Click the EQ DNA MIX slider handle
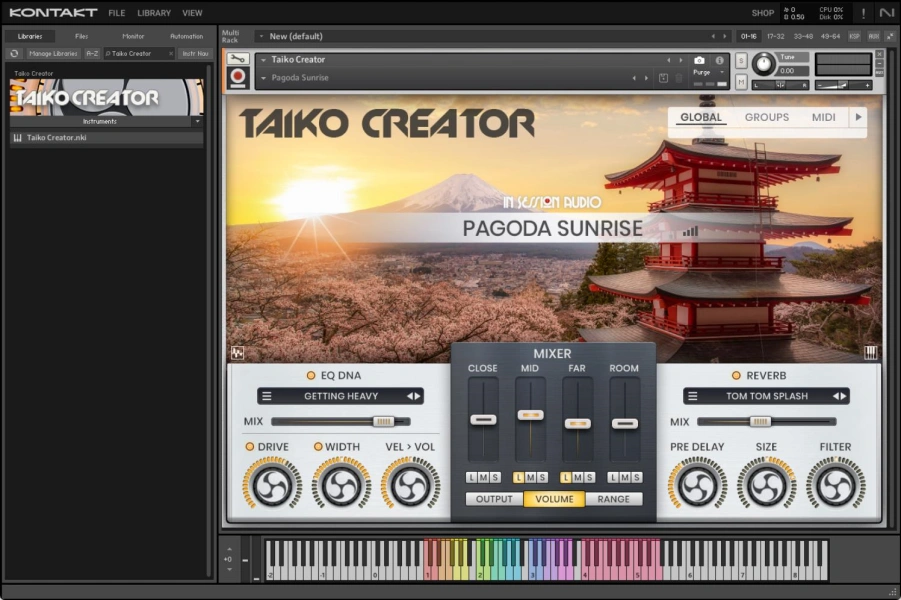The image size is (901, 600). (383, 421)
